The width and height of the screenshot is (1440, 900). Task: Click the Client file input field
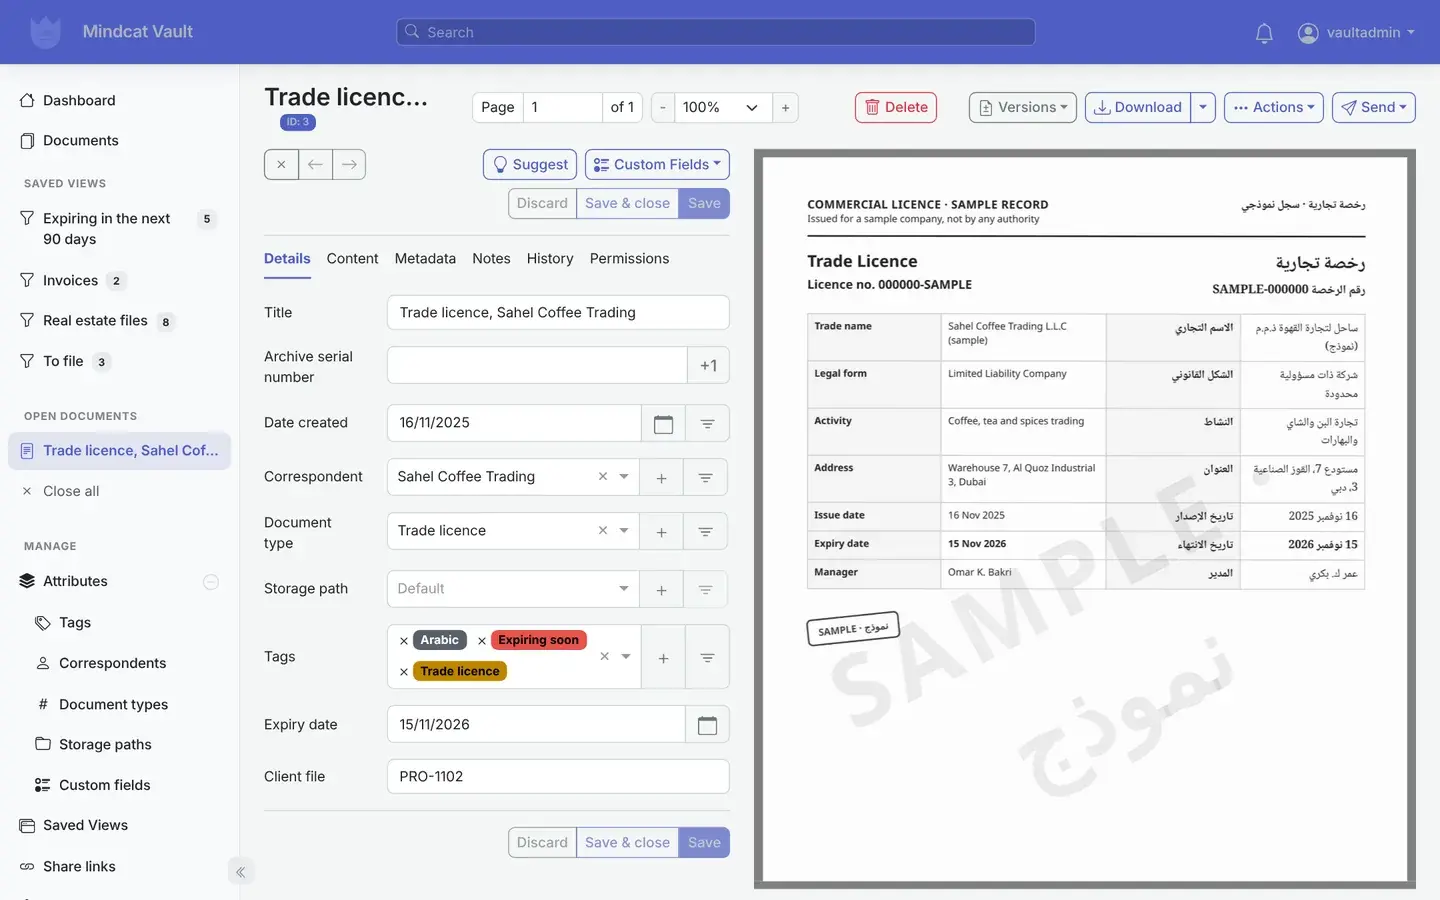558,777
